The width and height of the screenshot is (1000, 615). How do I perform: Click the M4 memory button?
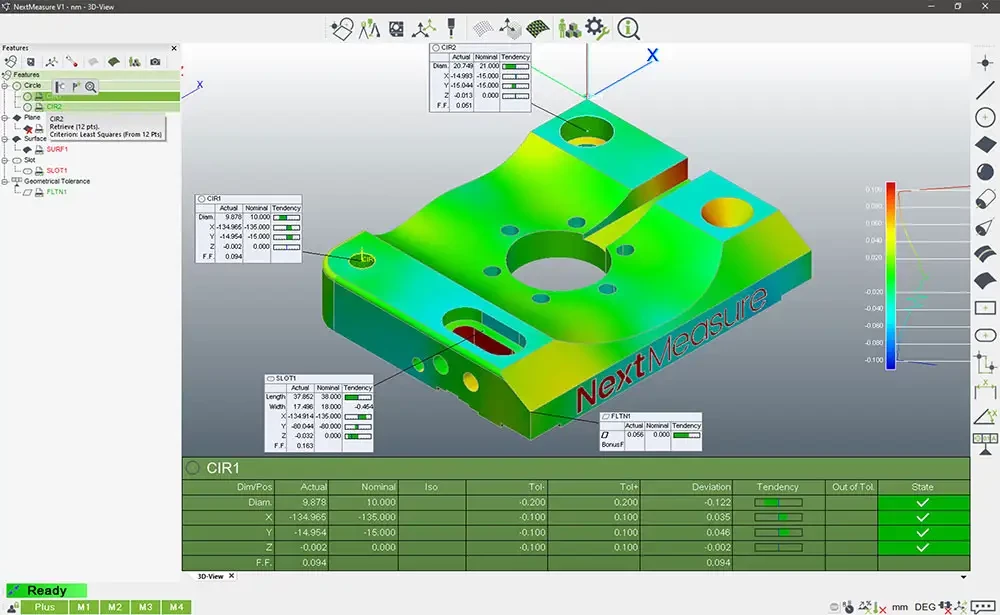pyautogui.click(x=177, y=607)
